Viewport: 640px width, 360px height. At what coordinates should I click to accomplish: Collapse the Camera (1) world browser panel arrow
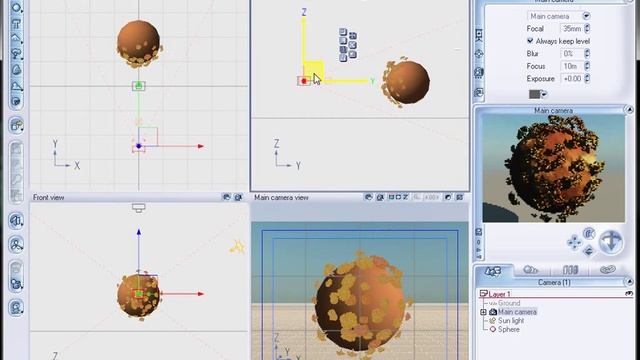[629, 282]
